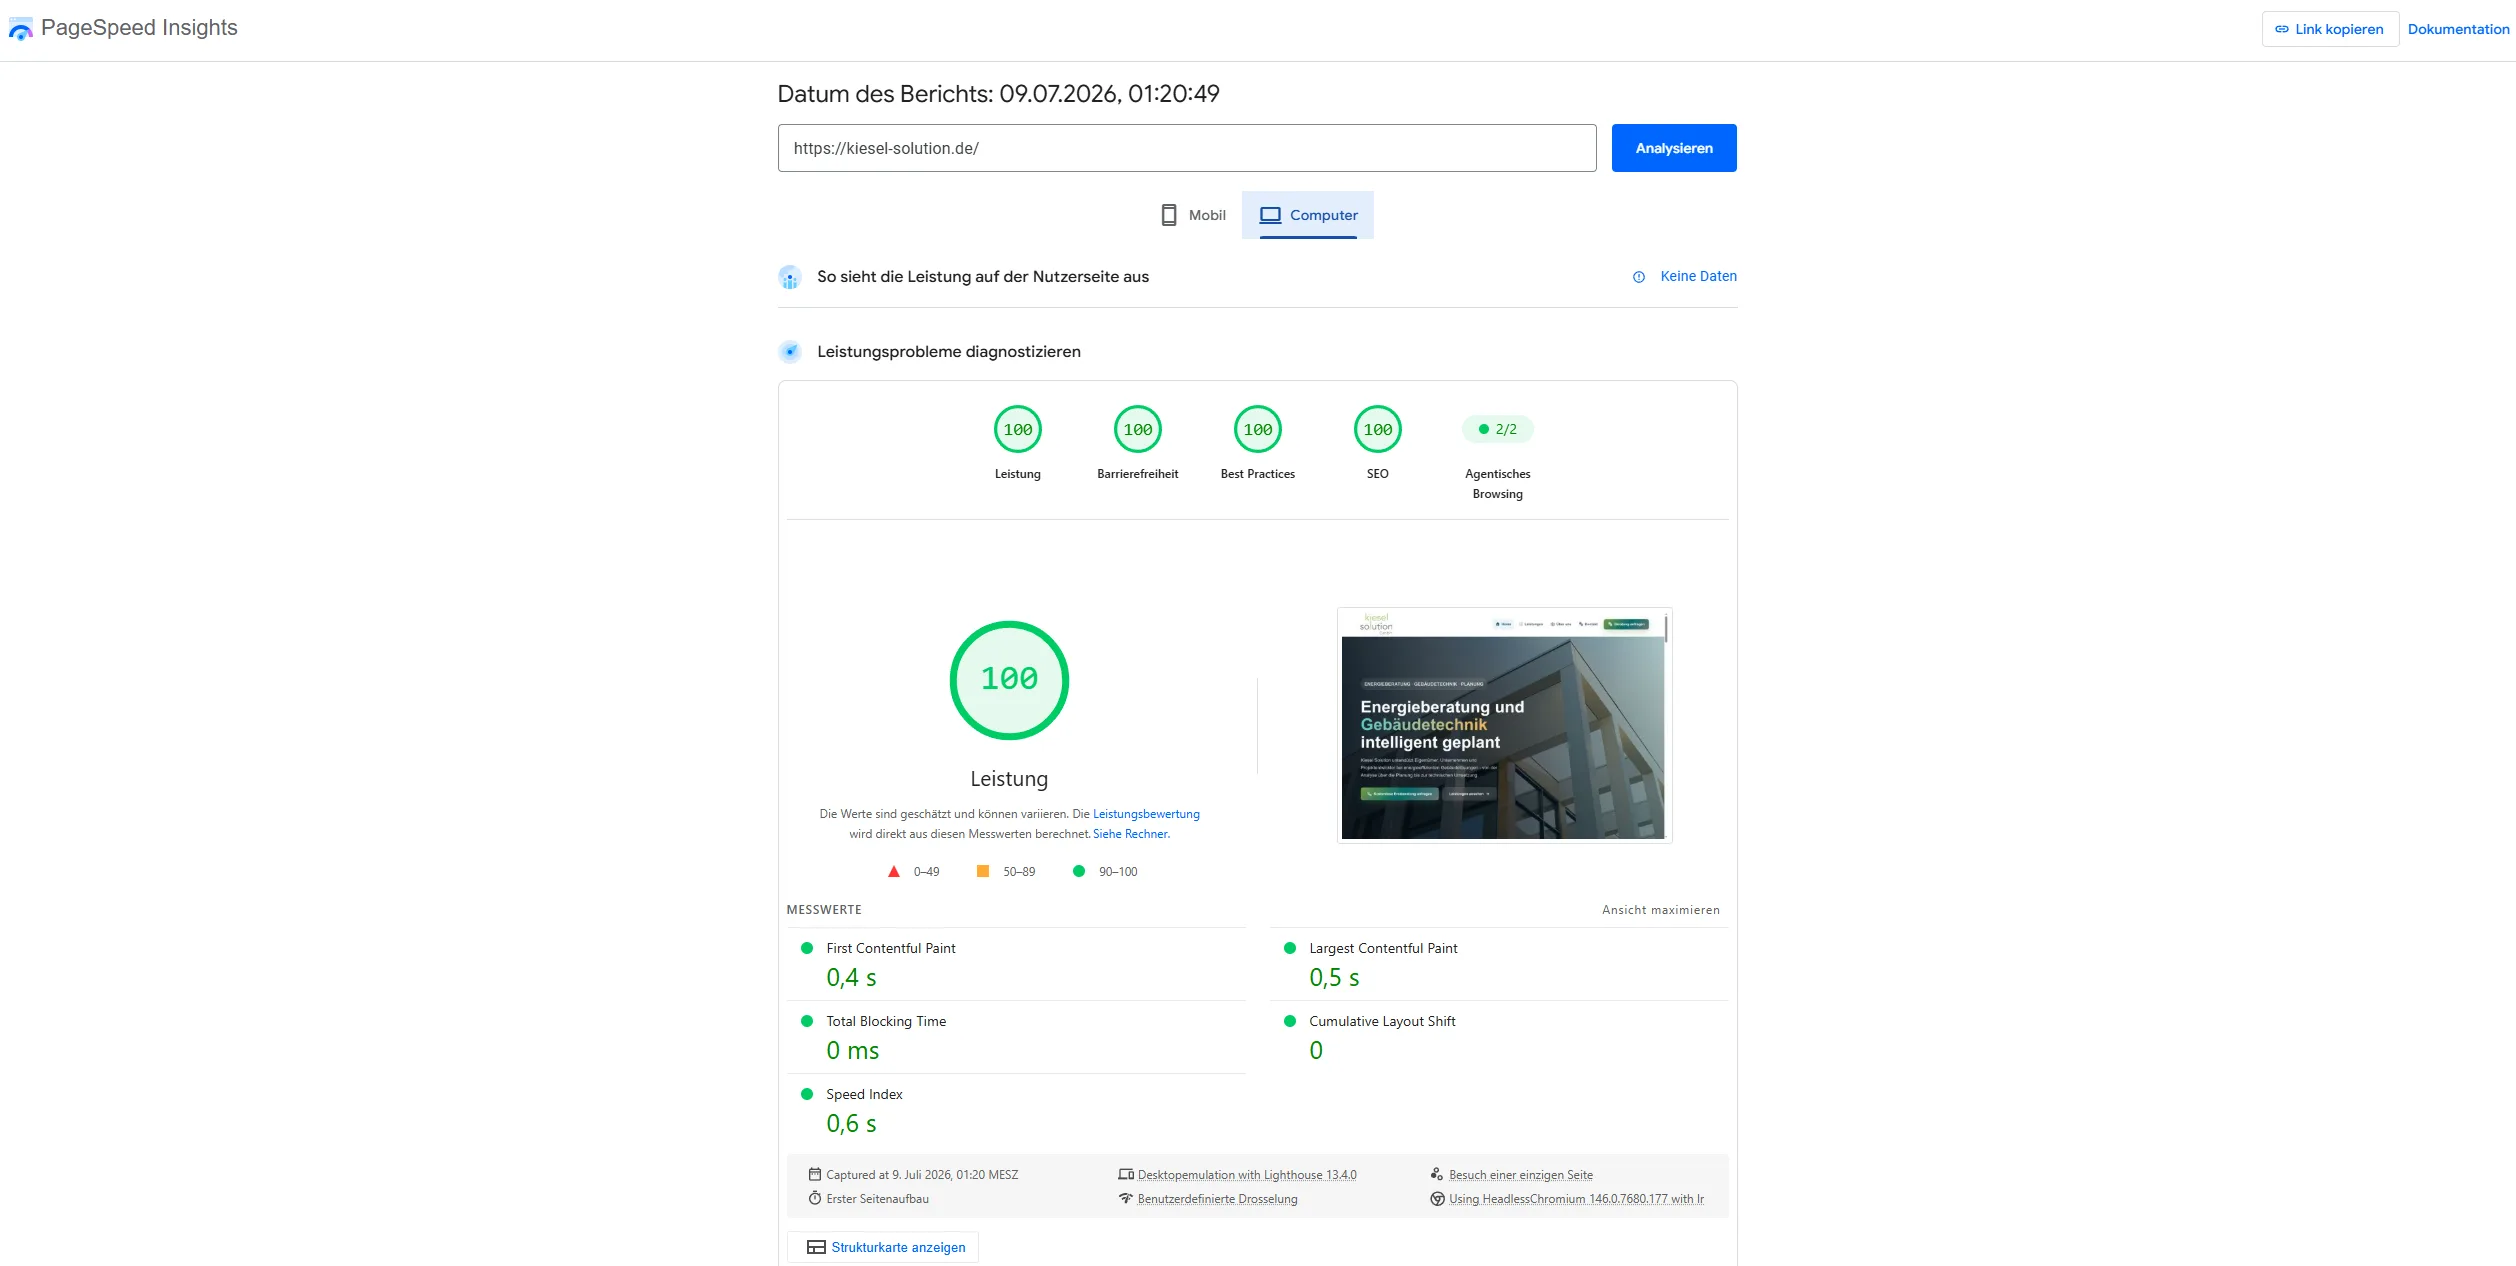Select the Computer tab
This screenshot has width=2516, height=1266.
click(1308, 215)
